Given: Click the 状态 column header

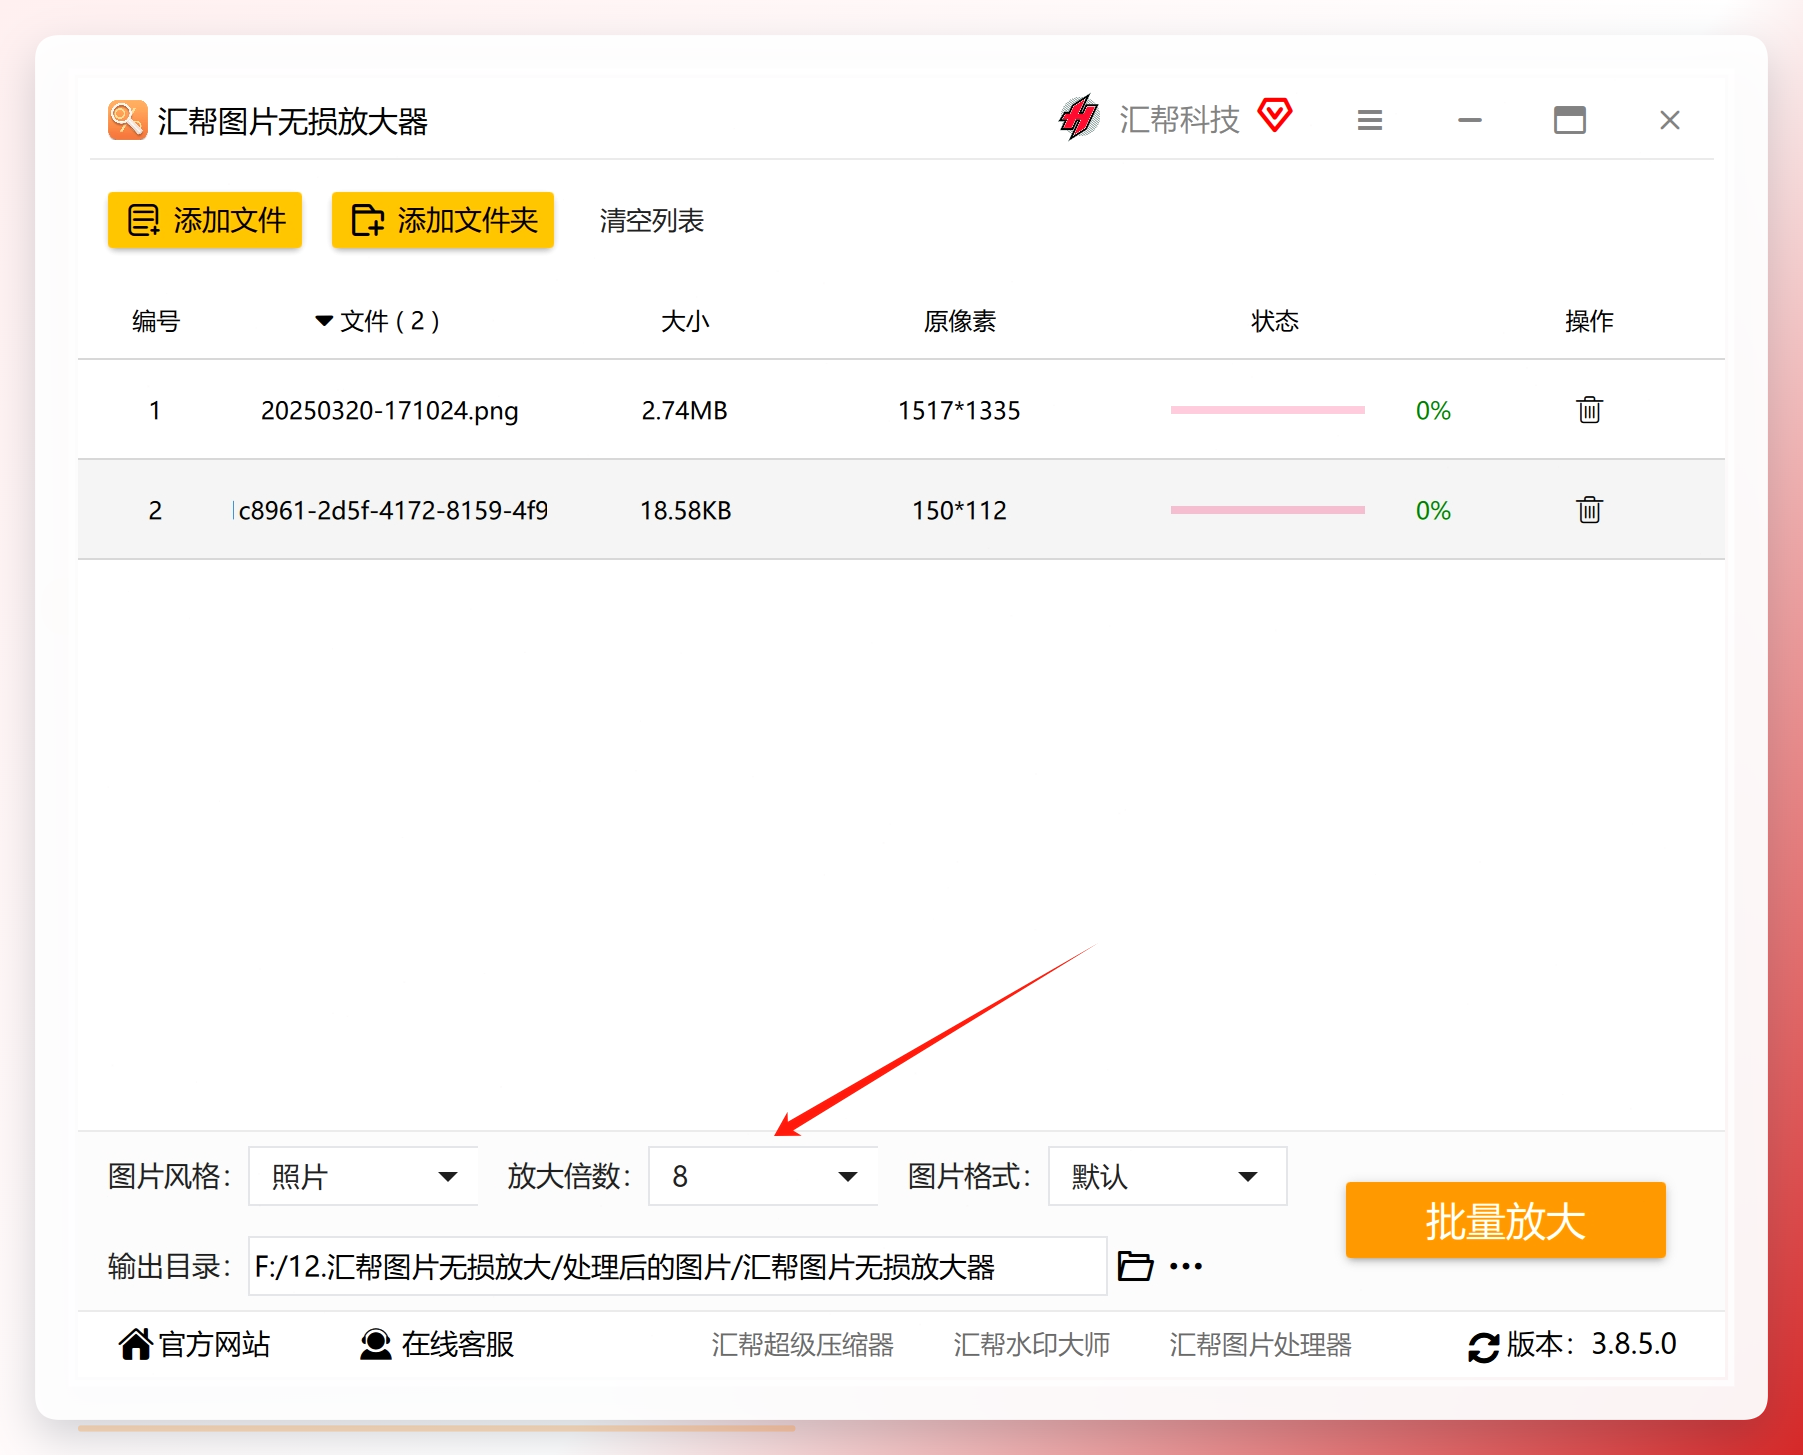Looking at the screenshot, I should click(1275, 321).
